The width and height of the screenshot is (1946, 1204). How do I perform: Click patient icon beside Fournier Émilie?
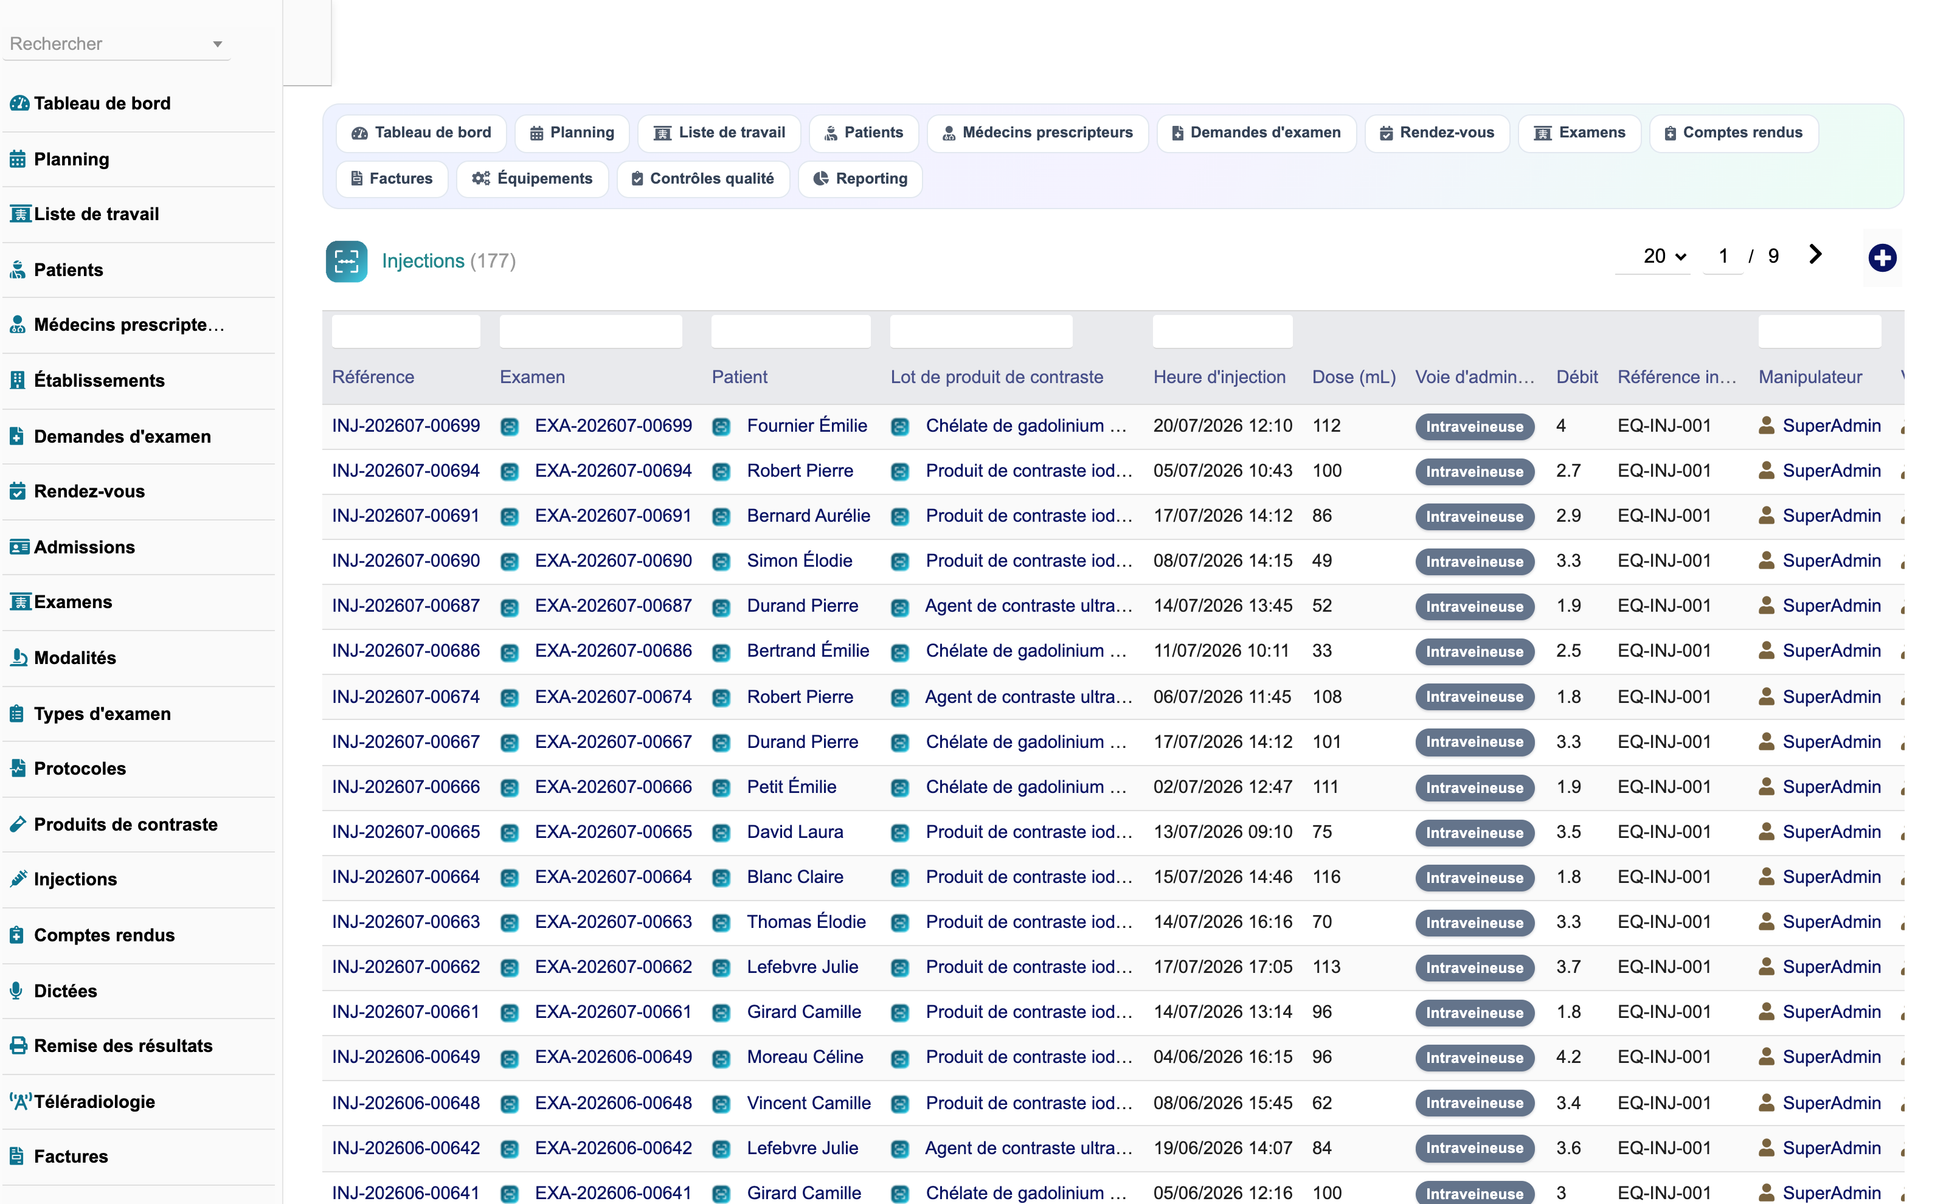tap(721, 427)
